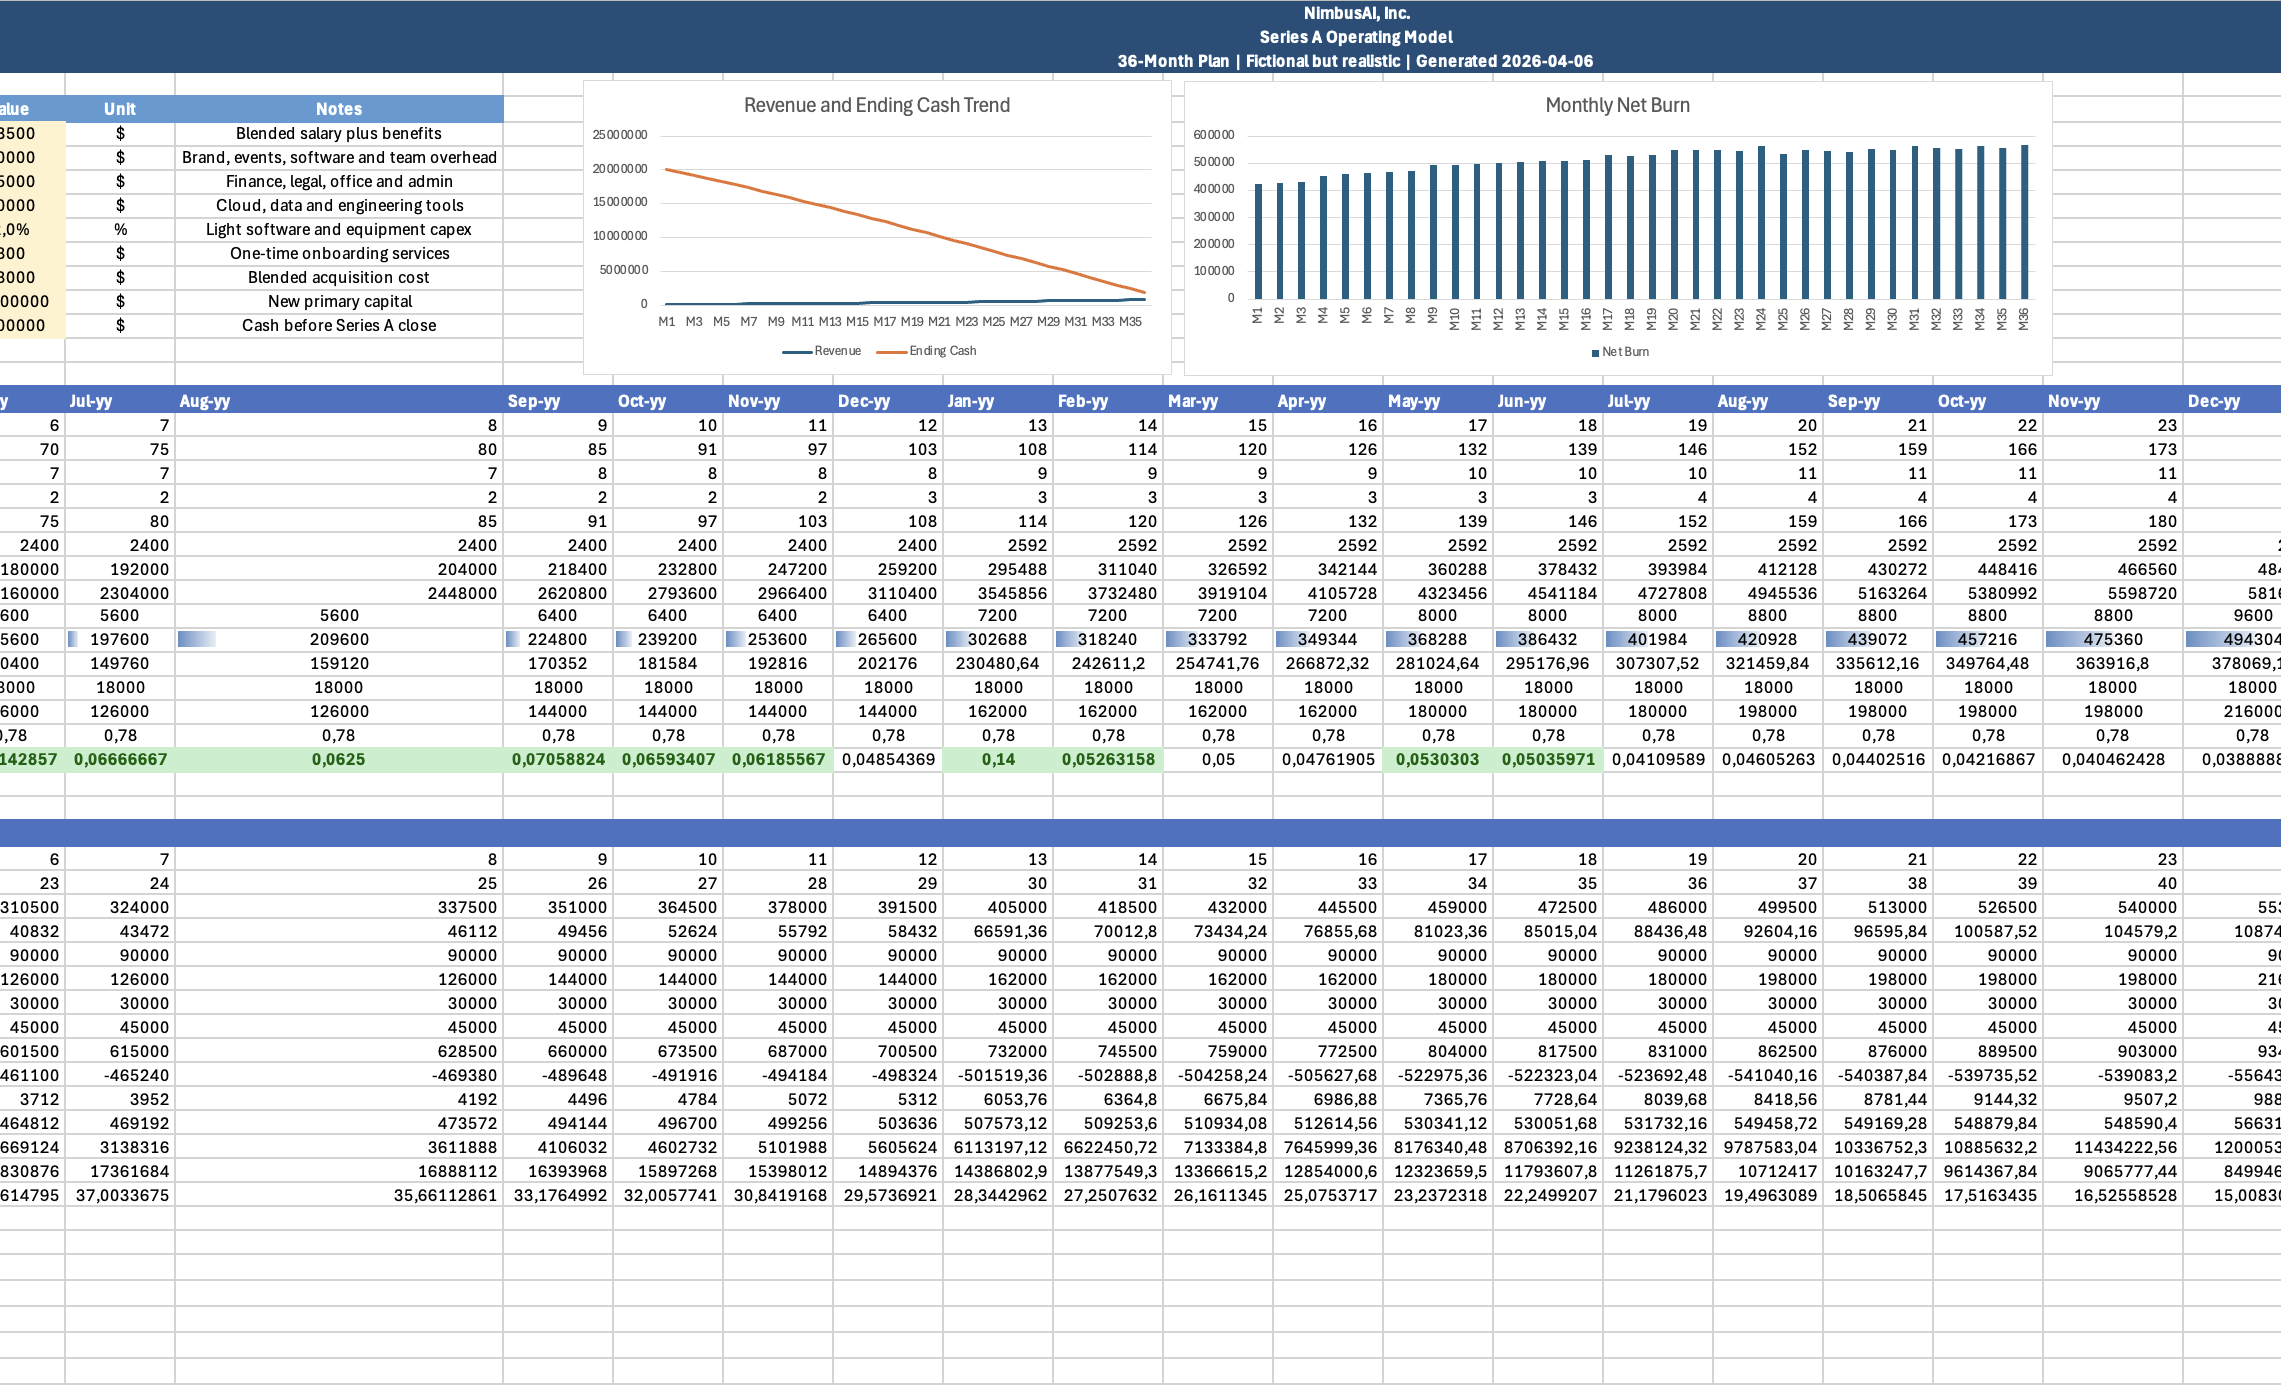Click the Revenue legend entry

tap(836, 351)
